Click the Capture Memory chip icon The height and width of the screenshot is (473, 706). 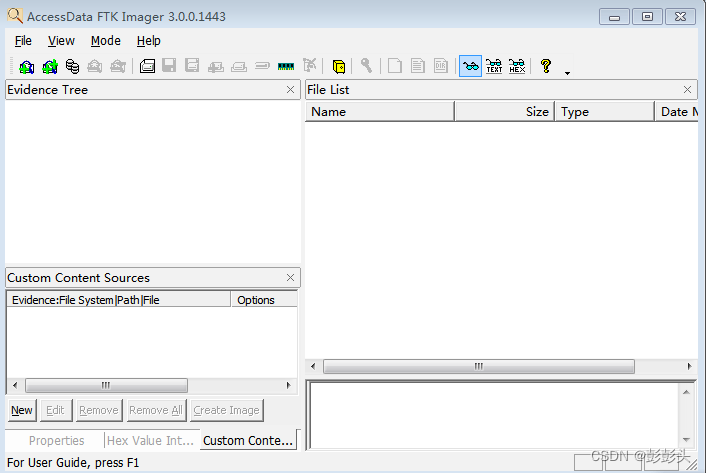tap(286, 67)
